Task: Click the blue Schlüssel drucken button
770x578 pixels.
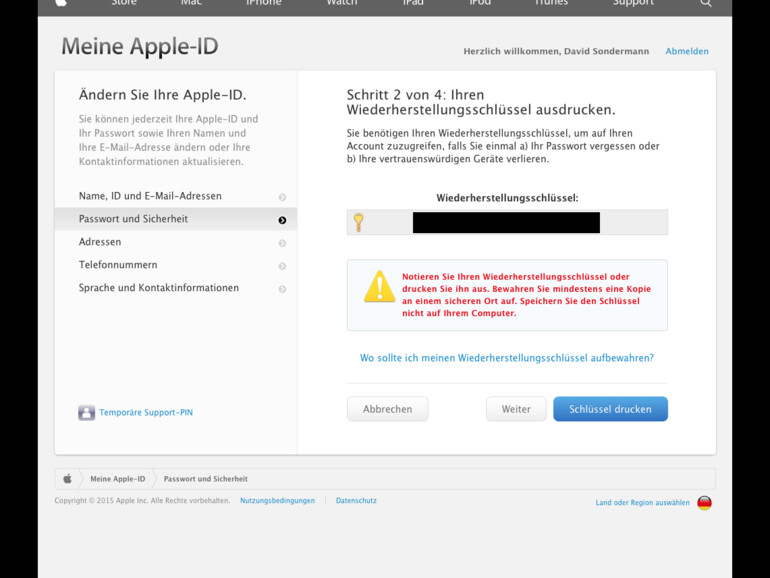Action: tap(610, 409)
